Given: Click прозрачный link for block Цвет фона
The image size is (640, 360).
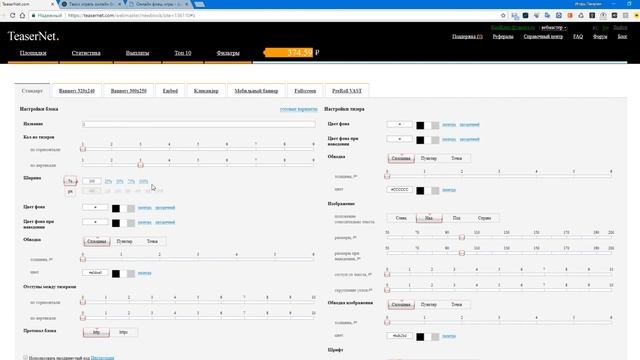Looking at the screenshot, I should pos(165,208).
